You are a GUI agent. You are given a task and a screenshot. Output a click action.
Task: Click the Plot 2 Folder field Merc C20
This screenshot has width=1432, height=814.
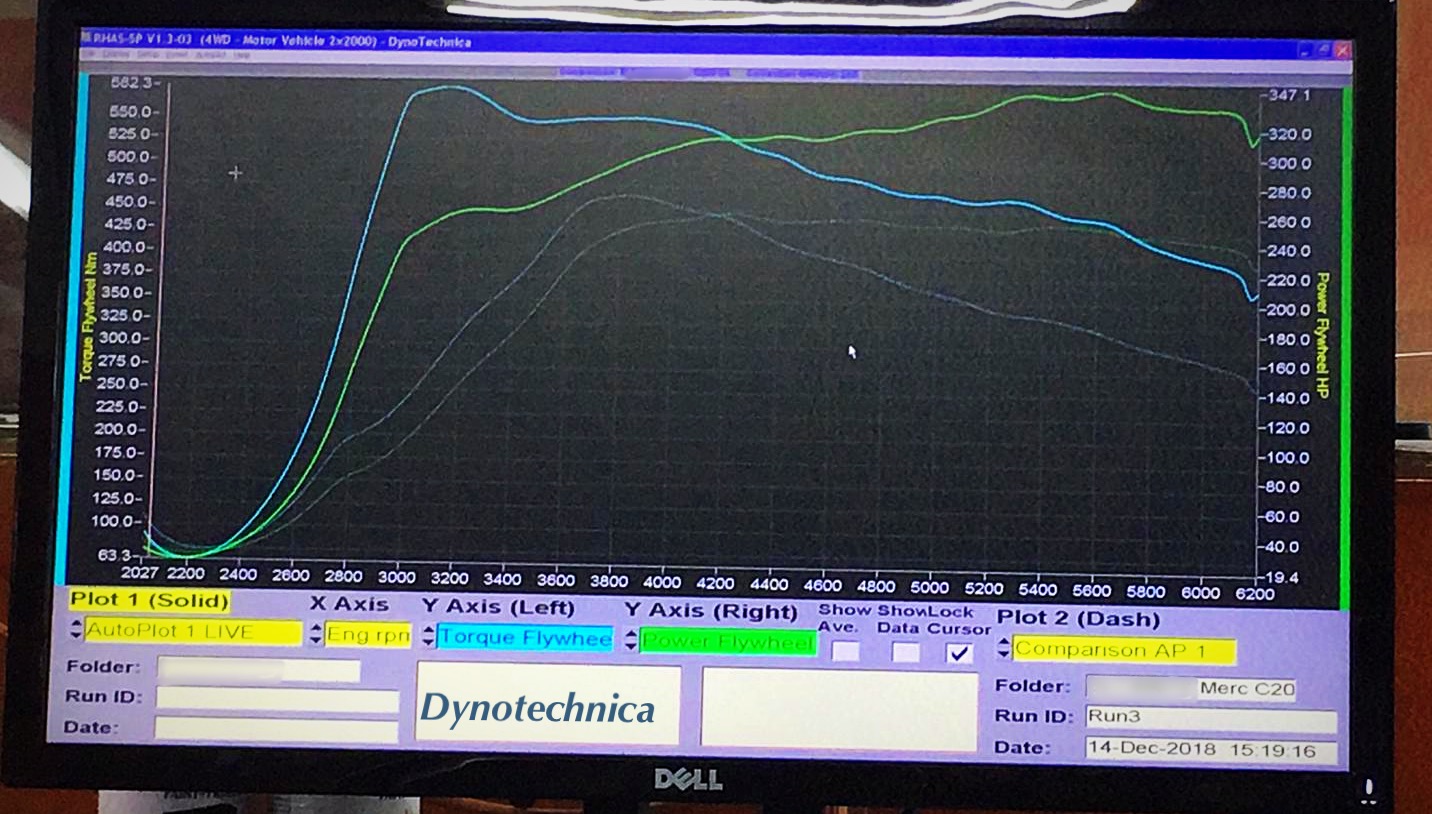1190,689
